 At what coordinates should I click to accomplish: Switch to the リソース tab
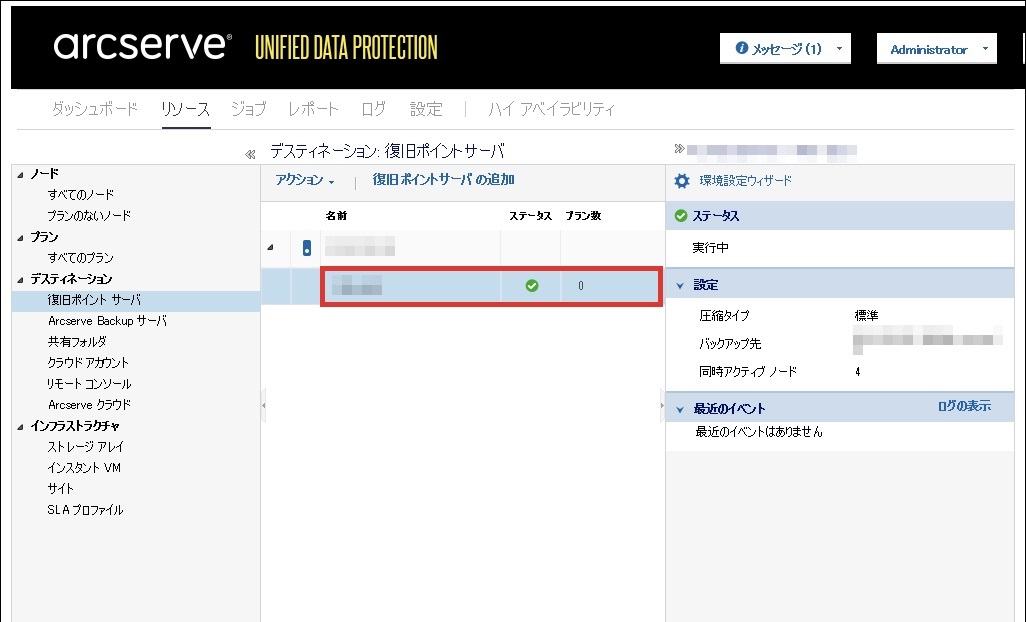click(x=186, y=109)
